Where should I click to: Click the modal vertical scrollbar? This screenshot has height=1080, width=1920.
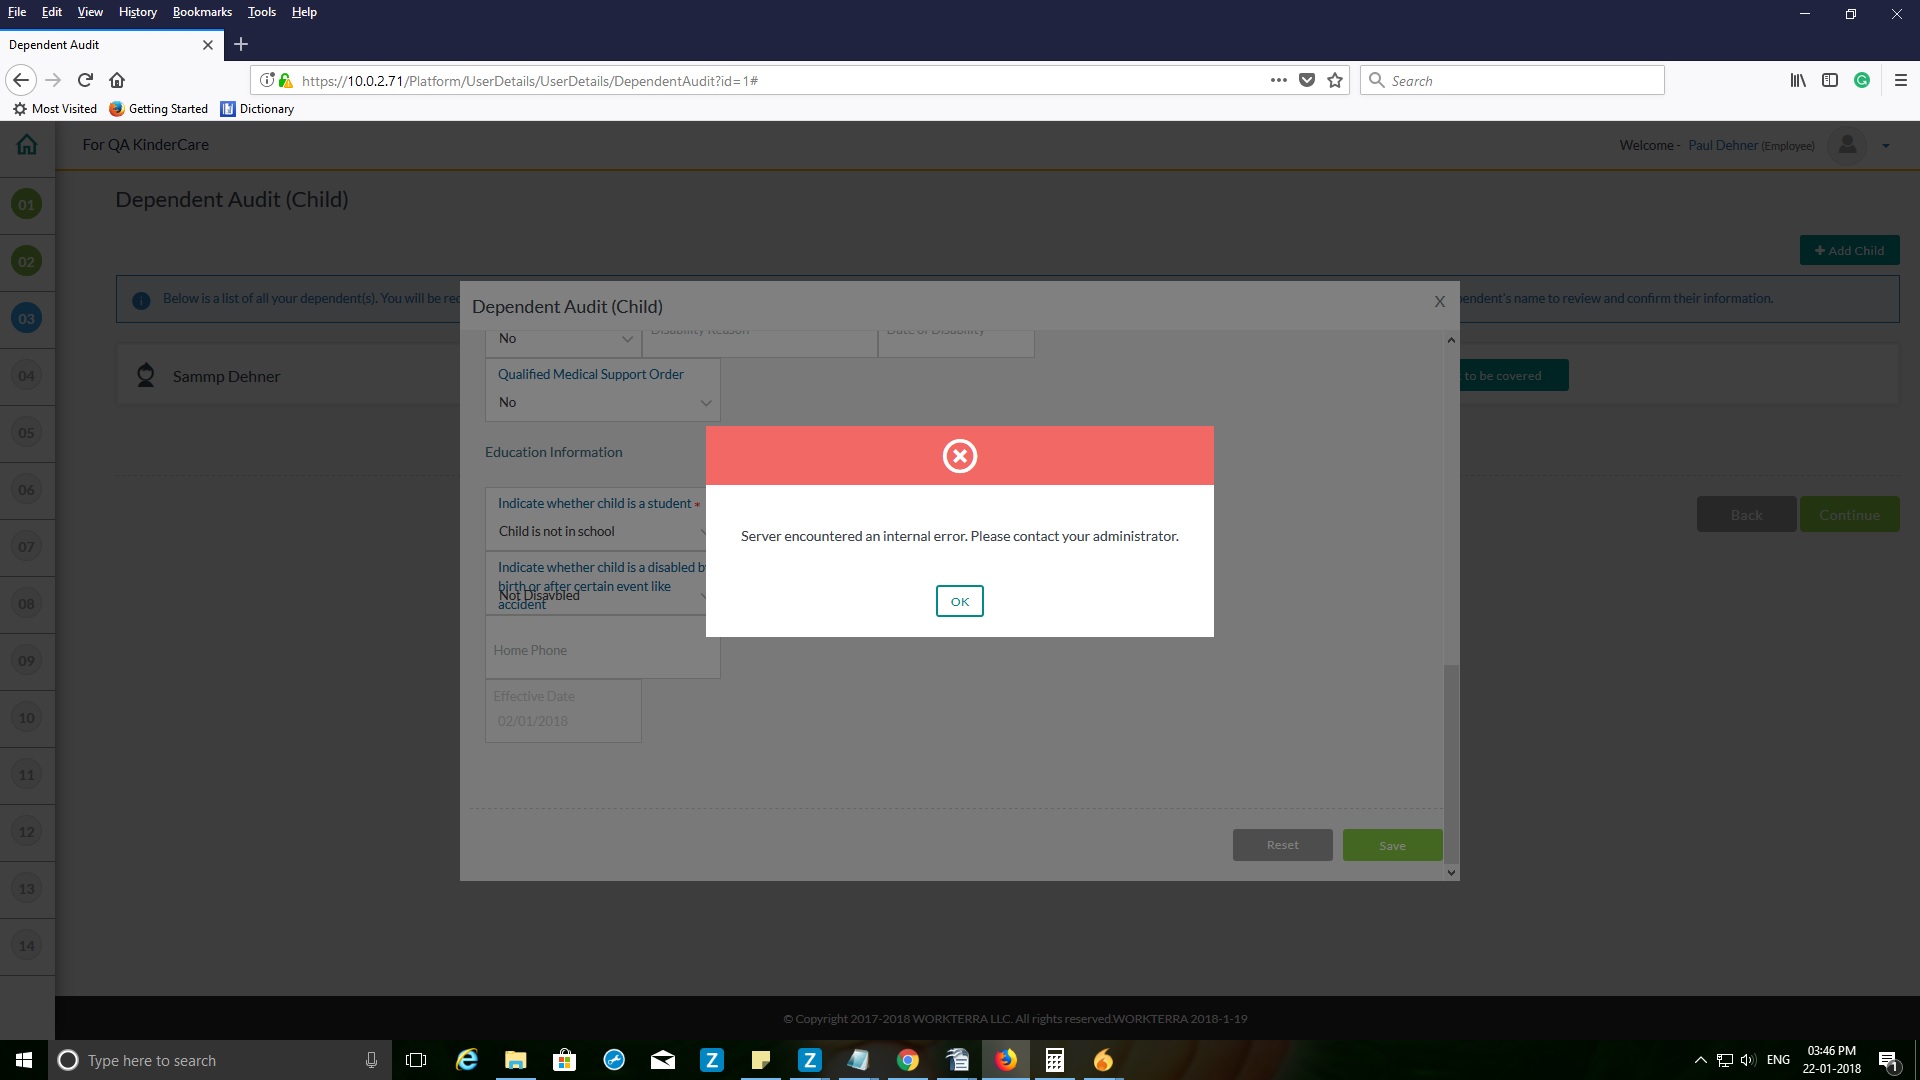pos(1451,760)
